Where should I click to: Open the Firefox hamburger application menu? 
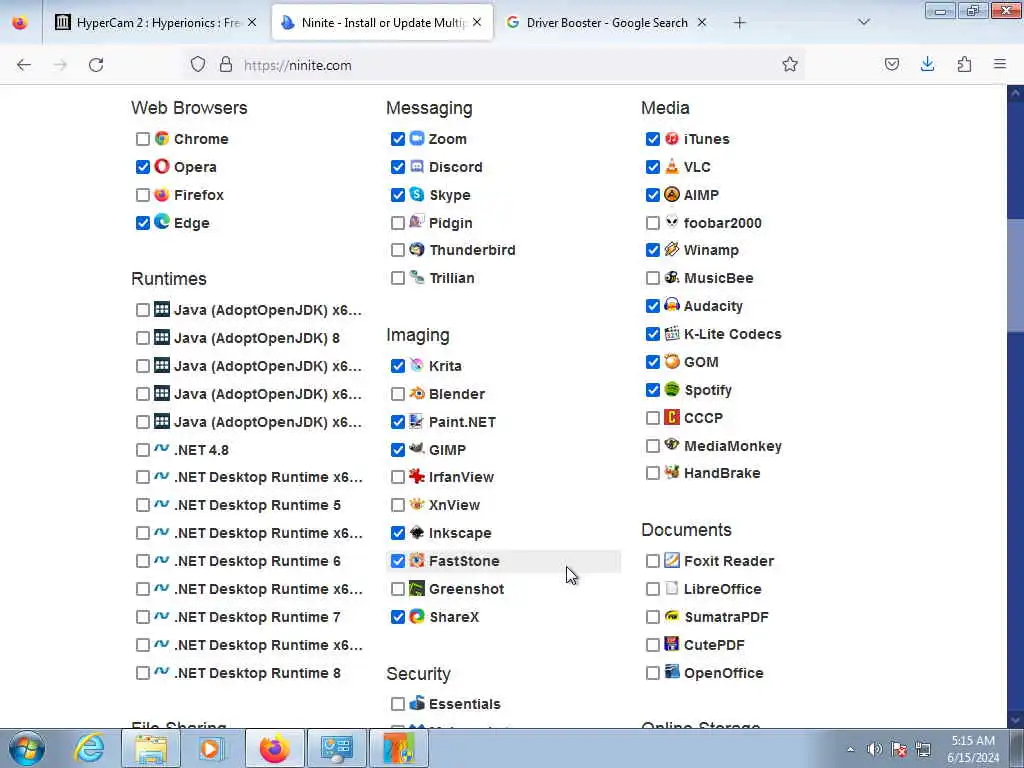pos(1000,64)
